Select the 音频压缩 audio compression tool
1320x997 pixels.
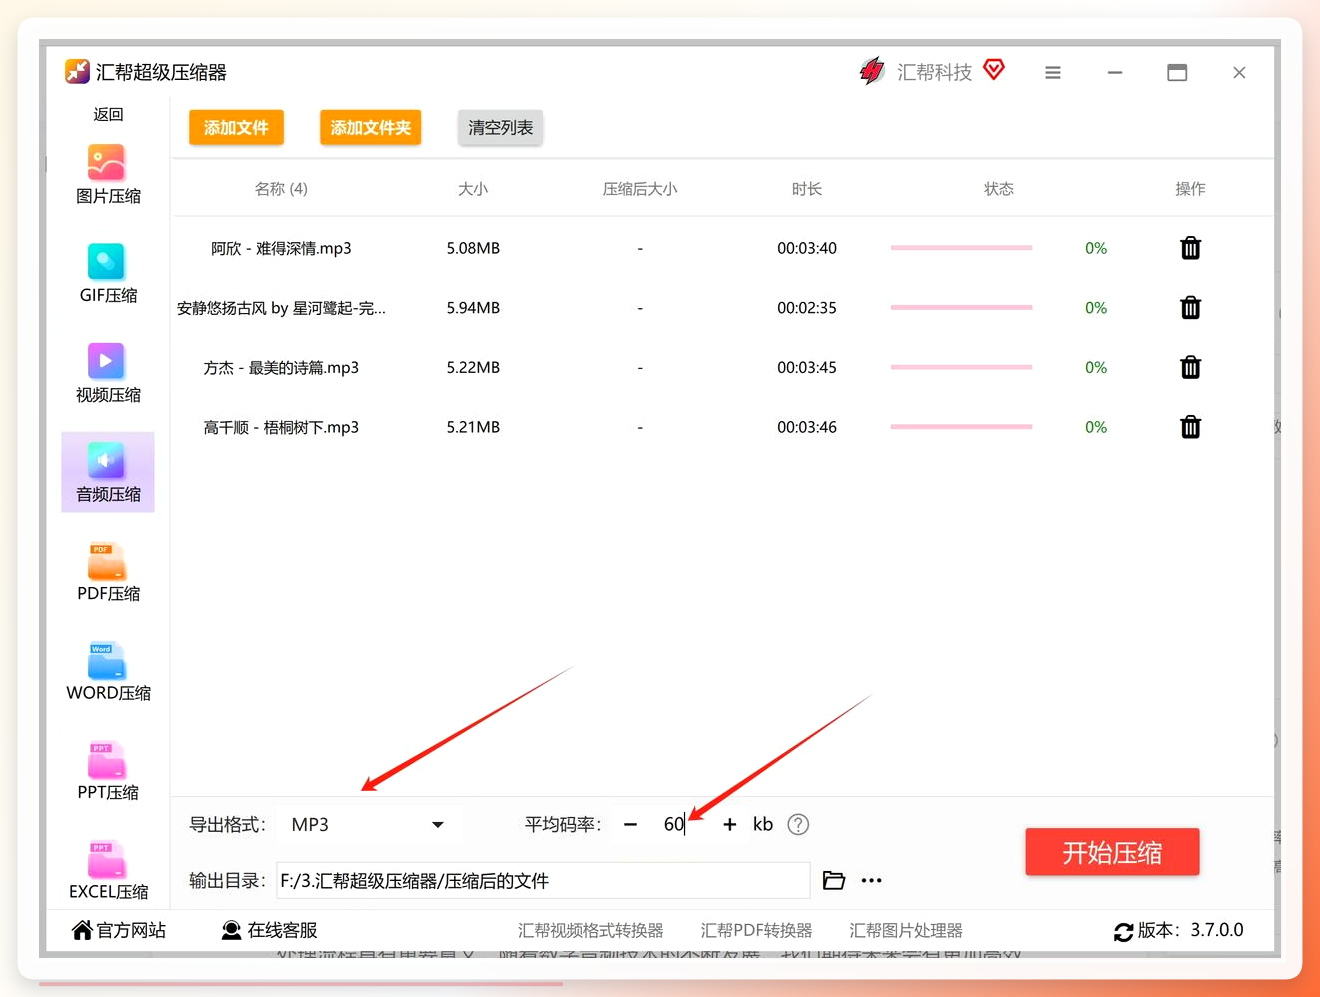pyautogui.click(x=108, y=472)
